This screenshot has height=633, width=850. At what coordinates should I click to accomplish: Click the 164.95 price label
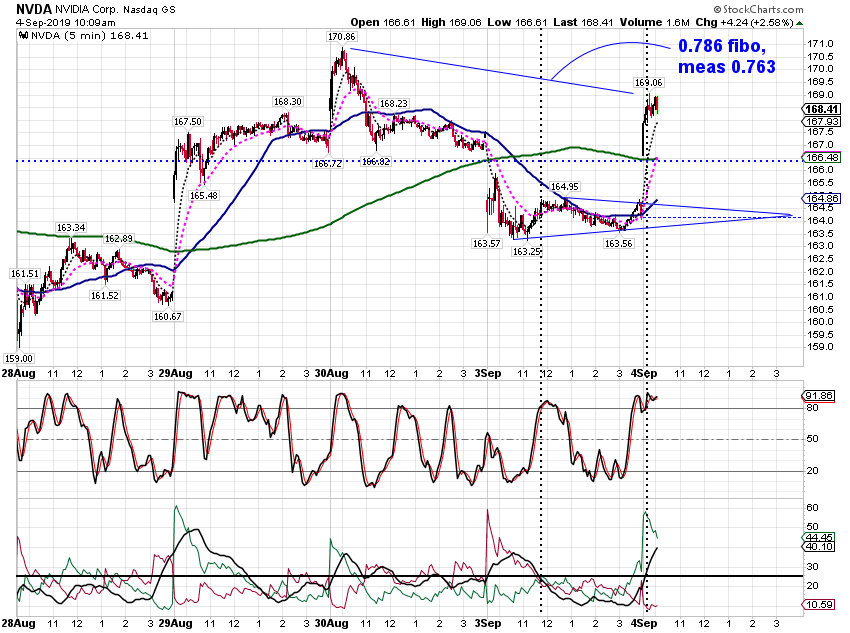[x=564, y=187]
